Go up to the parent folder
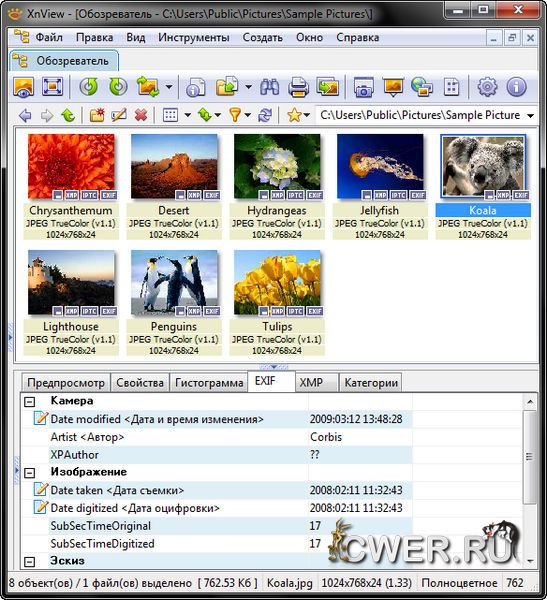 click(x=68, y=115)
